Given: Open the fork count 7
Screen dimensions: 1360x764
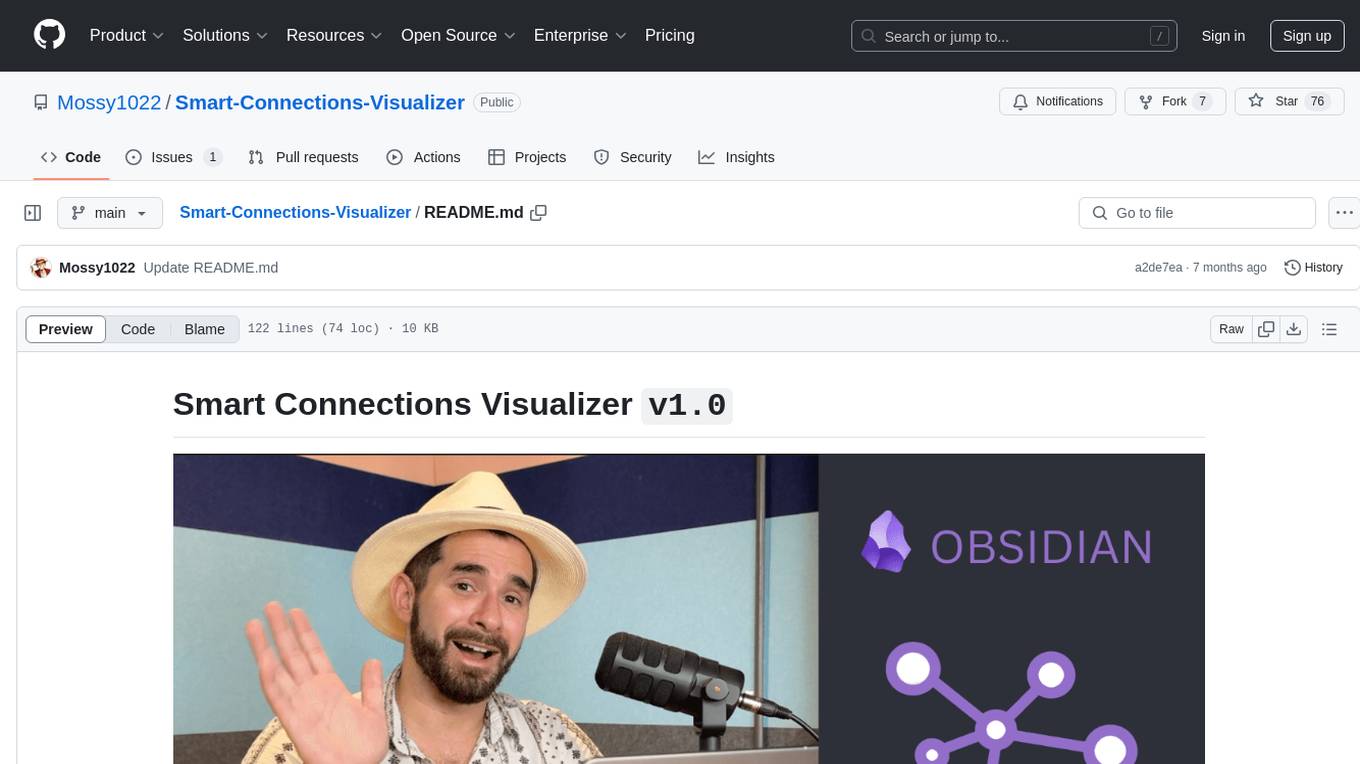Looking at the screenshot, I should pyautogui.click(x=1203, y=101).
